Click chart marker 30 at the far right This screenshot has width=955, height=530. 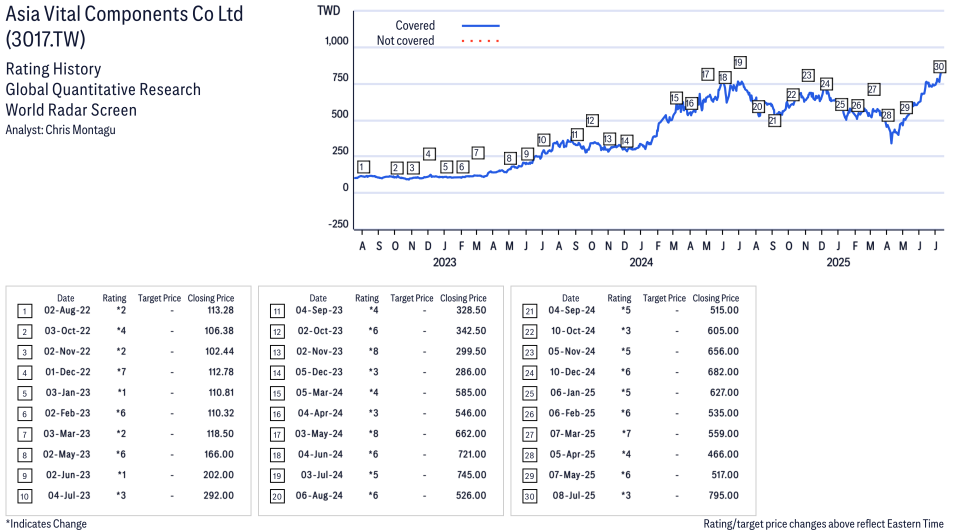click(x=939, y=67)
